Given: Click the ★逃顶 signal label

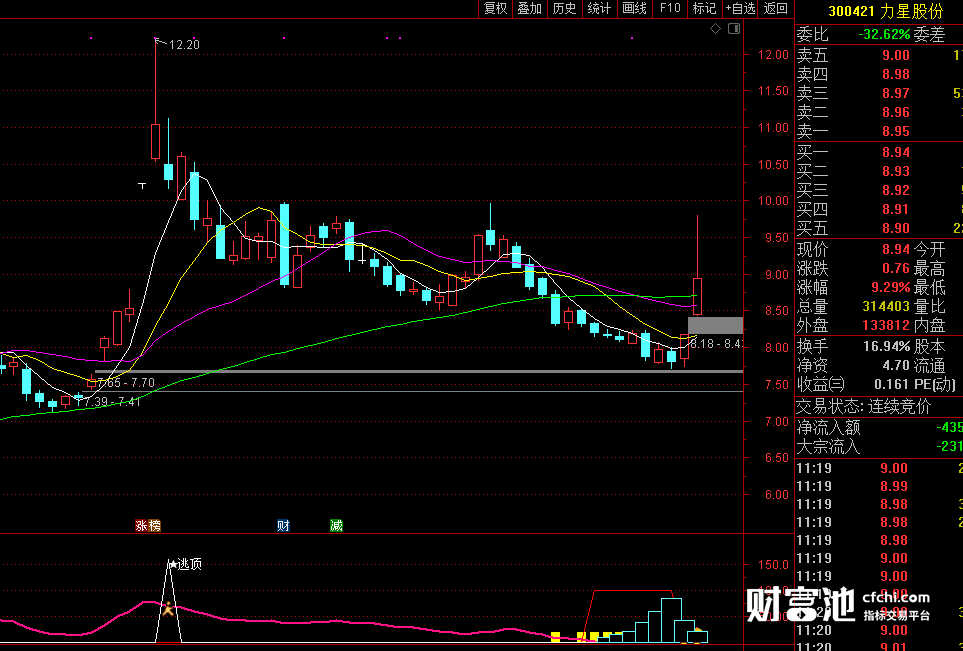Looking at the screenshot, I should coord(185,564).
